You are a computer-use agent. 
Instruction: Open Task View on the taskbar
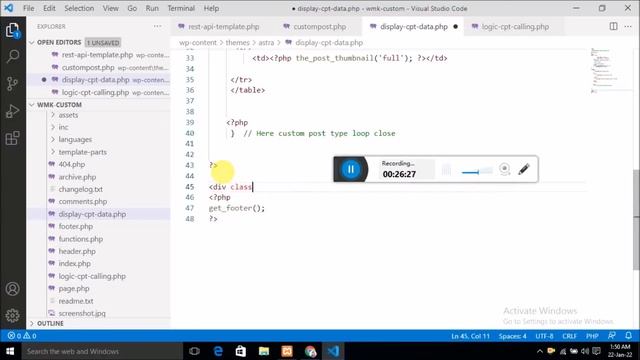click(194, 351)
